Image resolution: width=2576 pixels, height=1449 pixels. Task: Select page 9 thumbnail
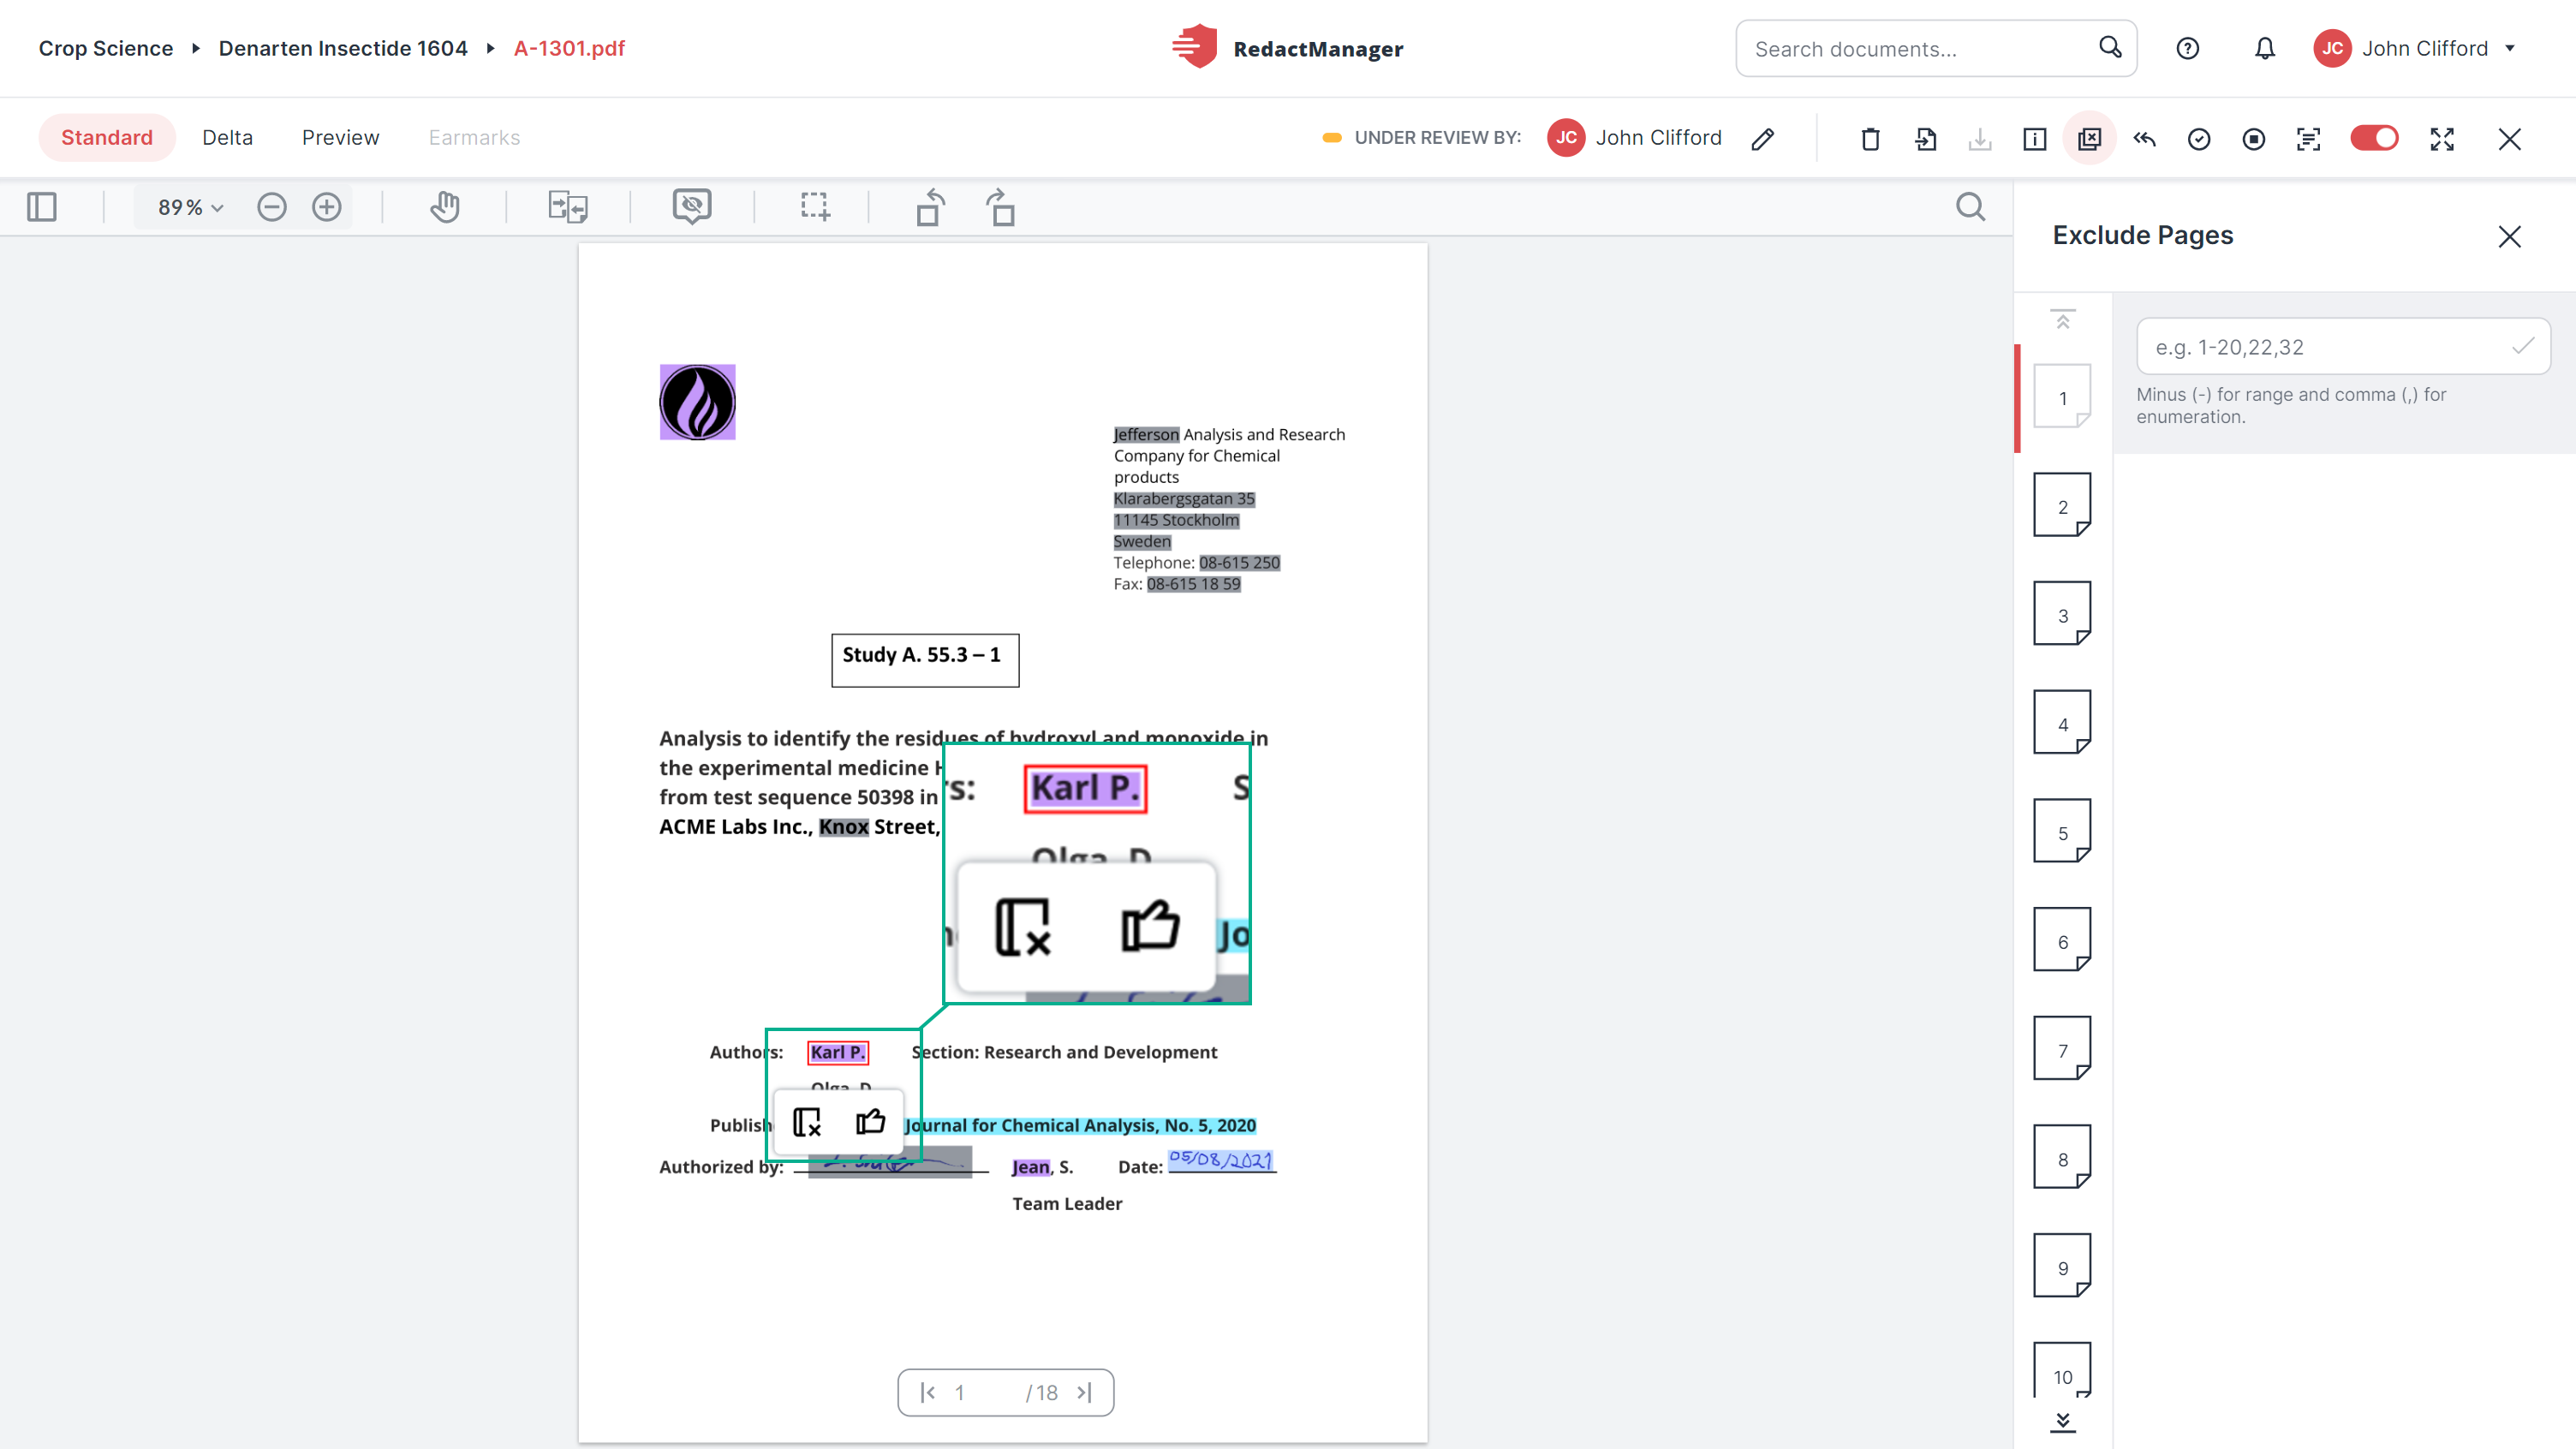click(2063, 1267)
